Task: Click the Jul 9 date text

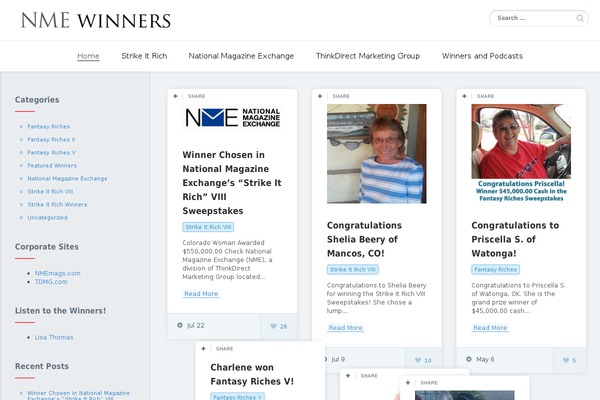Action: 338,359
